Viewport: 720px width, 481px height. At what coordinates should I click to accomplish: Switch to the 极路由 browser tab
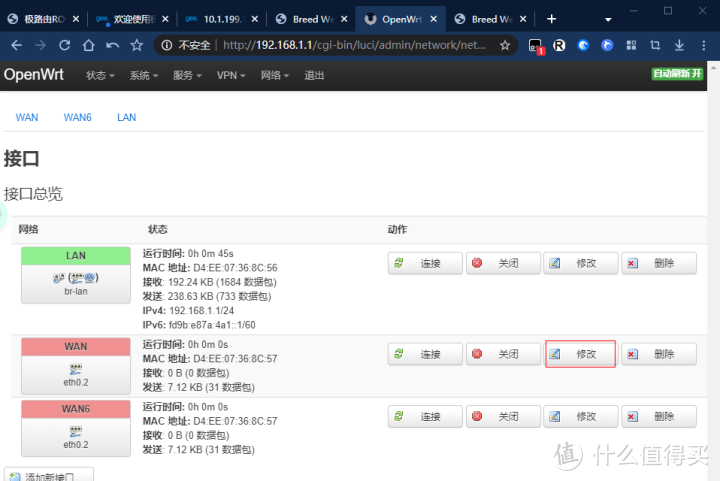coord(44,19)
